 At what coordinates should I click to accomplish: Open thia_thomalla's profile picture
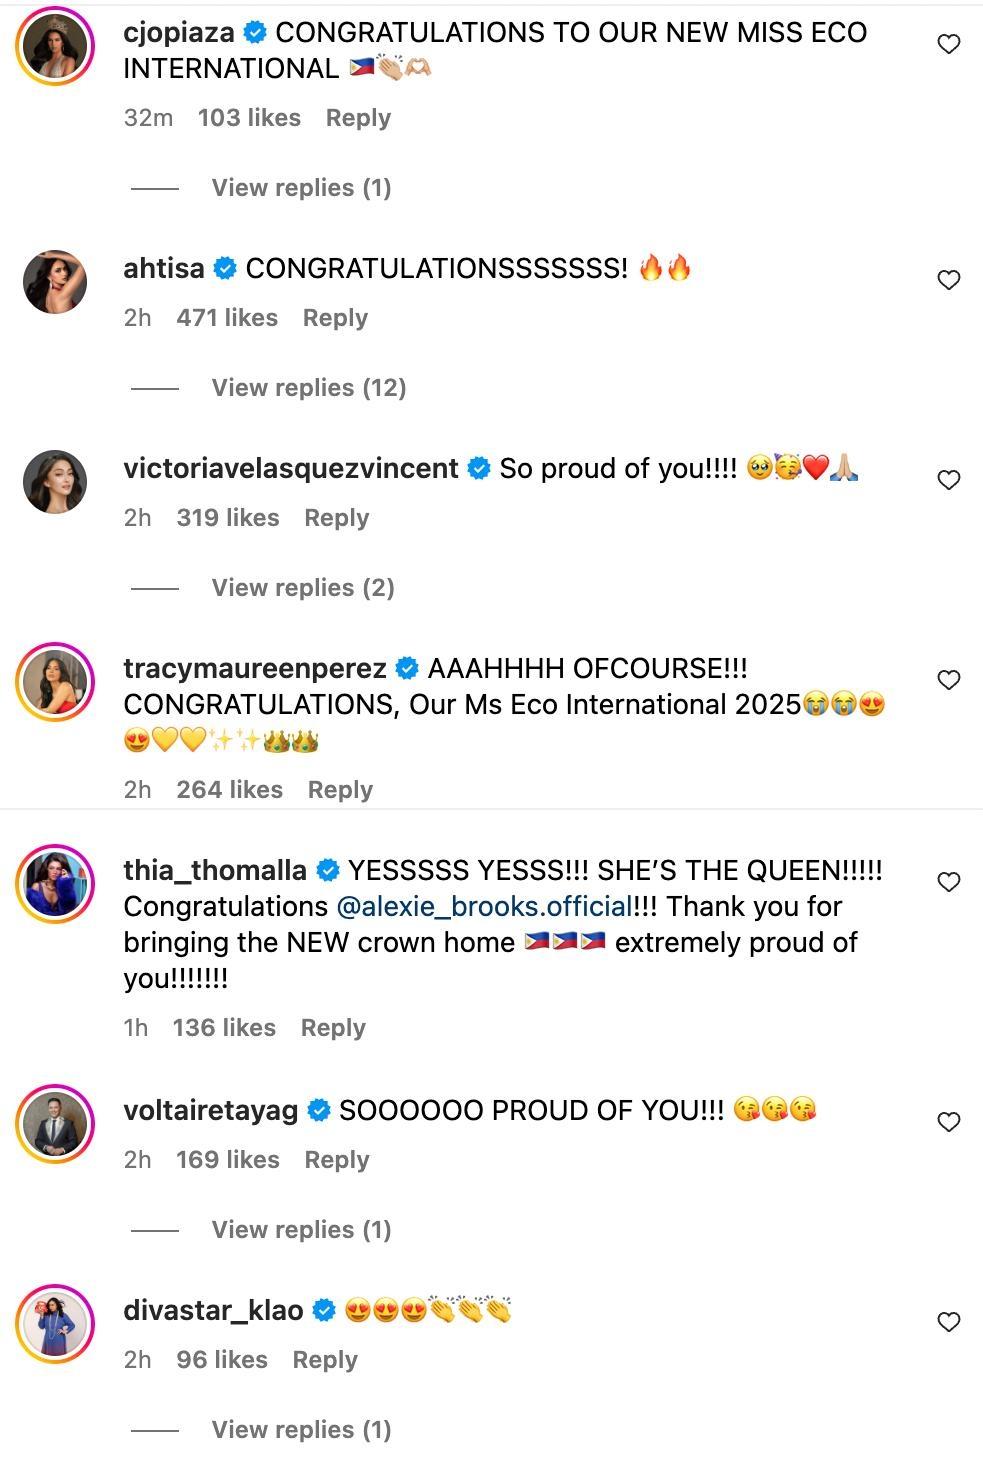tap(55, 884)
